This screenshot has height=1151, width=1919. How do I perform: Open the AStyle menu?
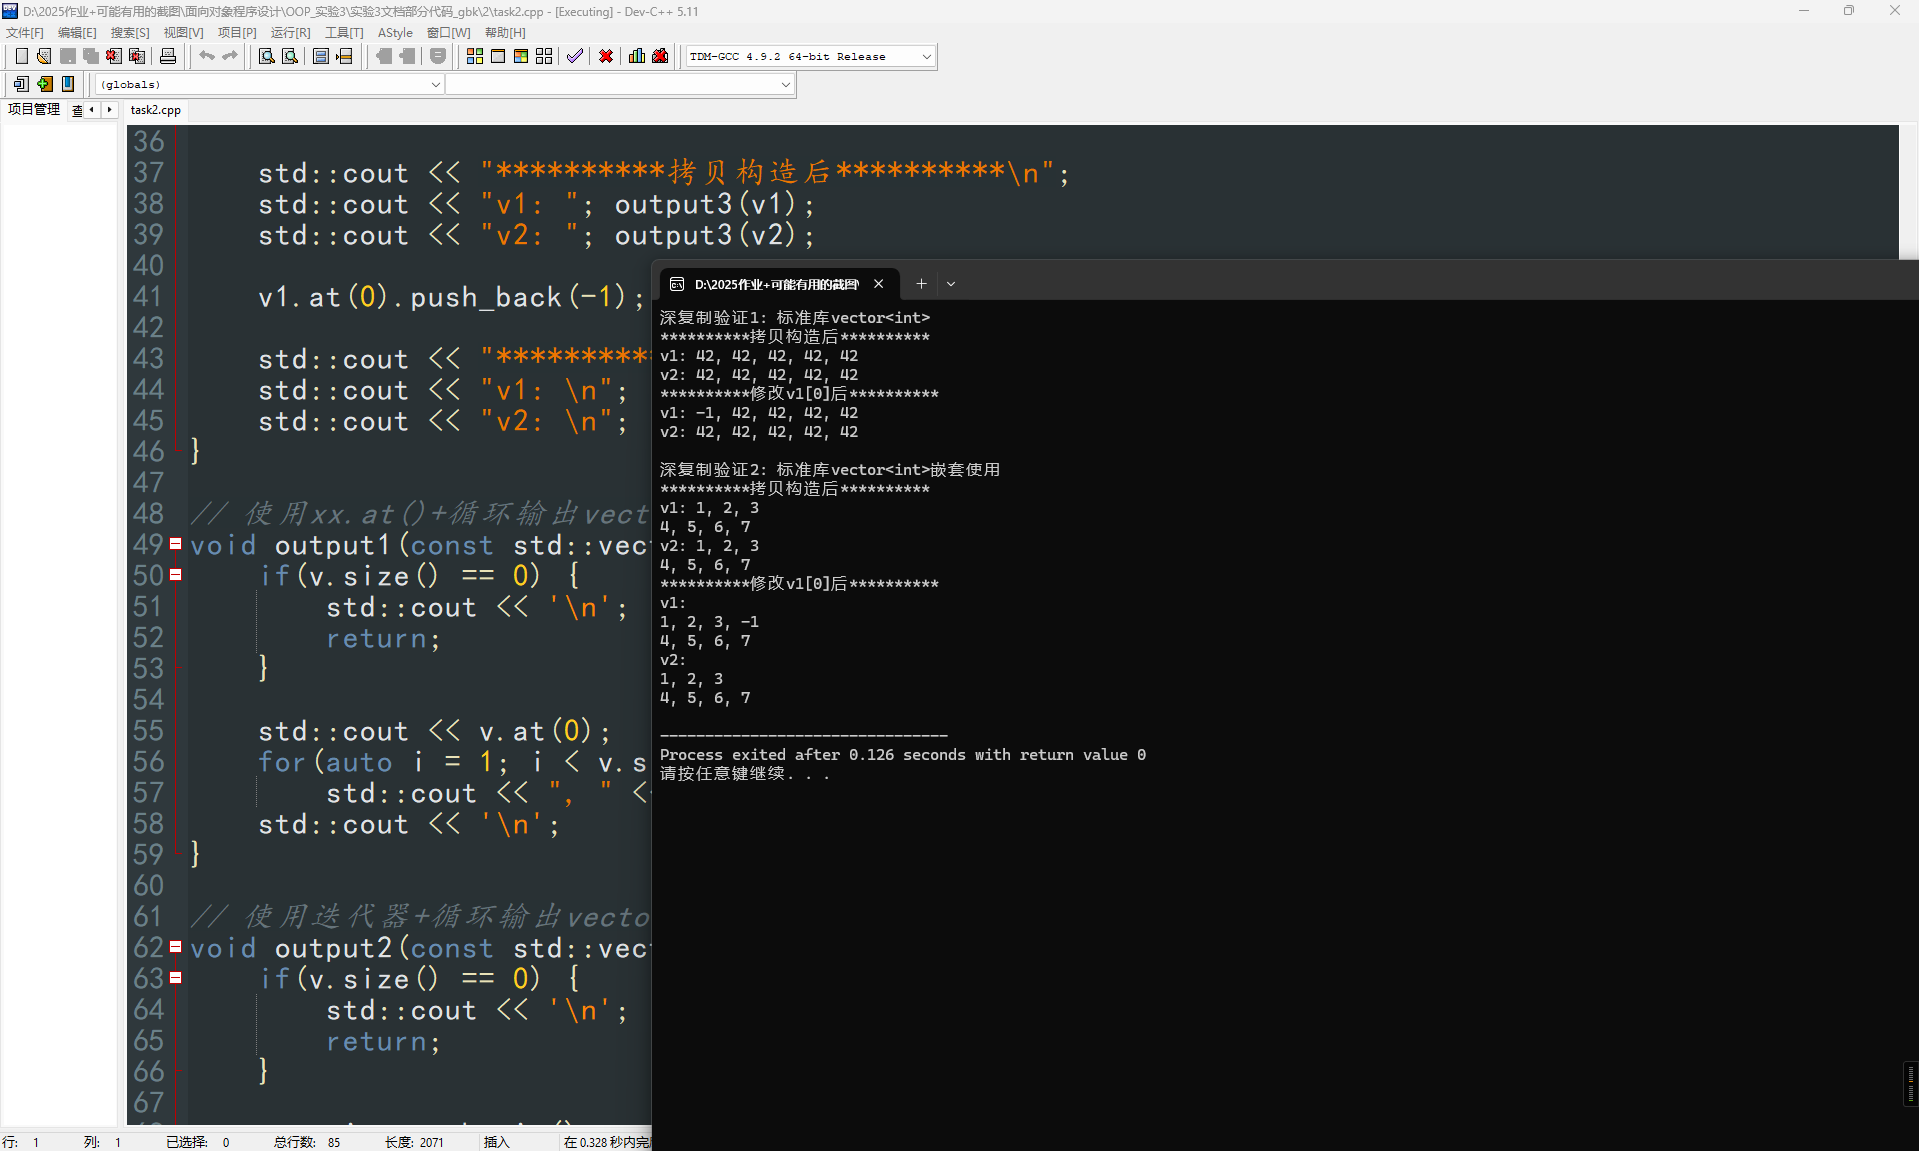395,33
